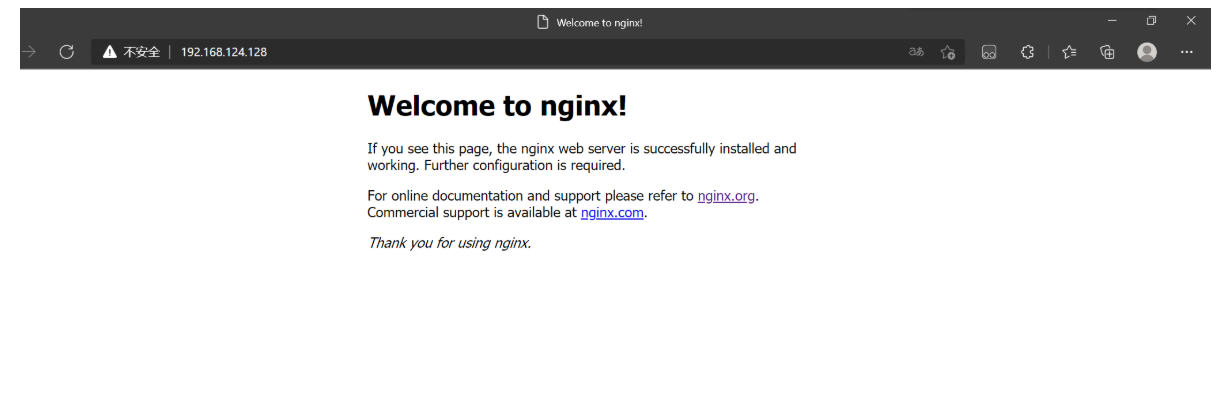The height and width of the screenshot is (412, 1225).
Task: Reload the page with the refresh icon
Action: tap(67, 52)
